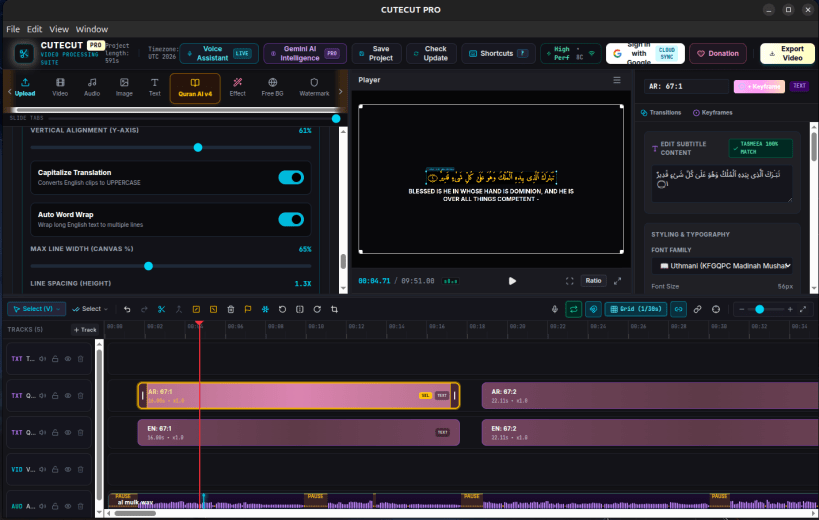Click the Check Update button
This screenshot has width=819, height=520.
(x=431, y=53)
